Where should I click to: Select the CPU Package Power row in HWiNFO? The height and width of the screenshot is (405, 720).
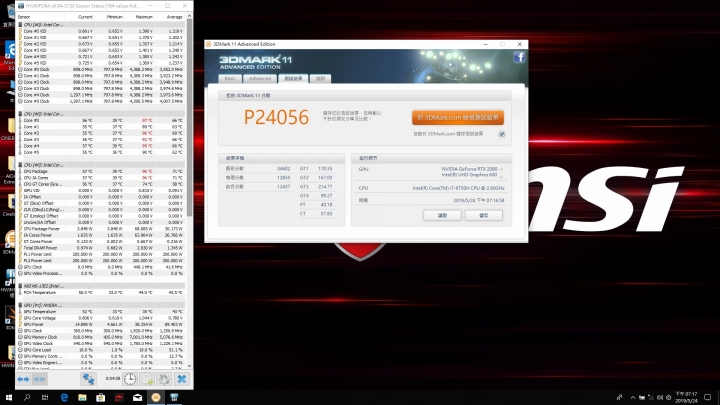click(x=101, y=229)
